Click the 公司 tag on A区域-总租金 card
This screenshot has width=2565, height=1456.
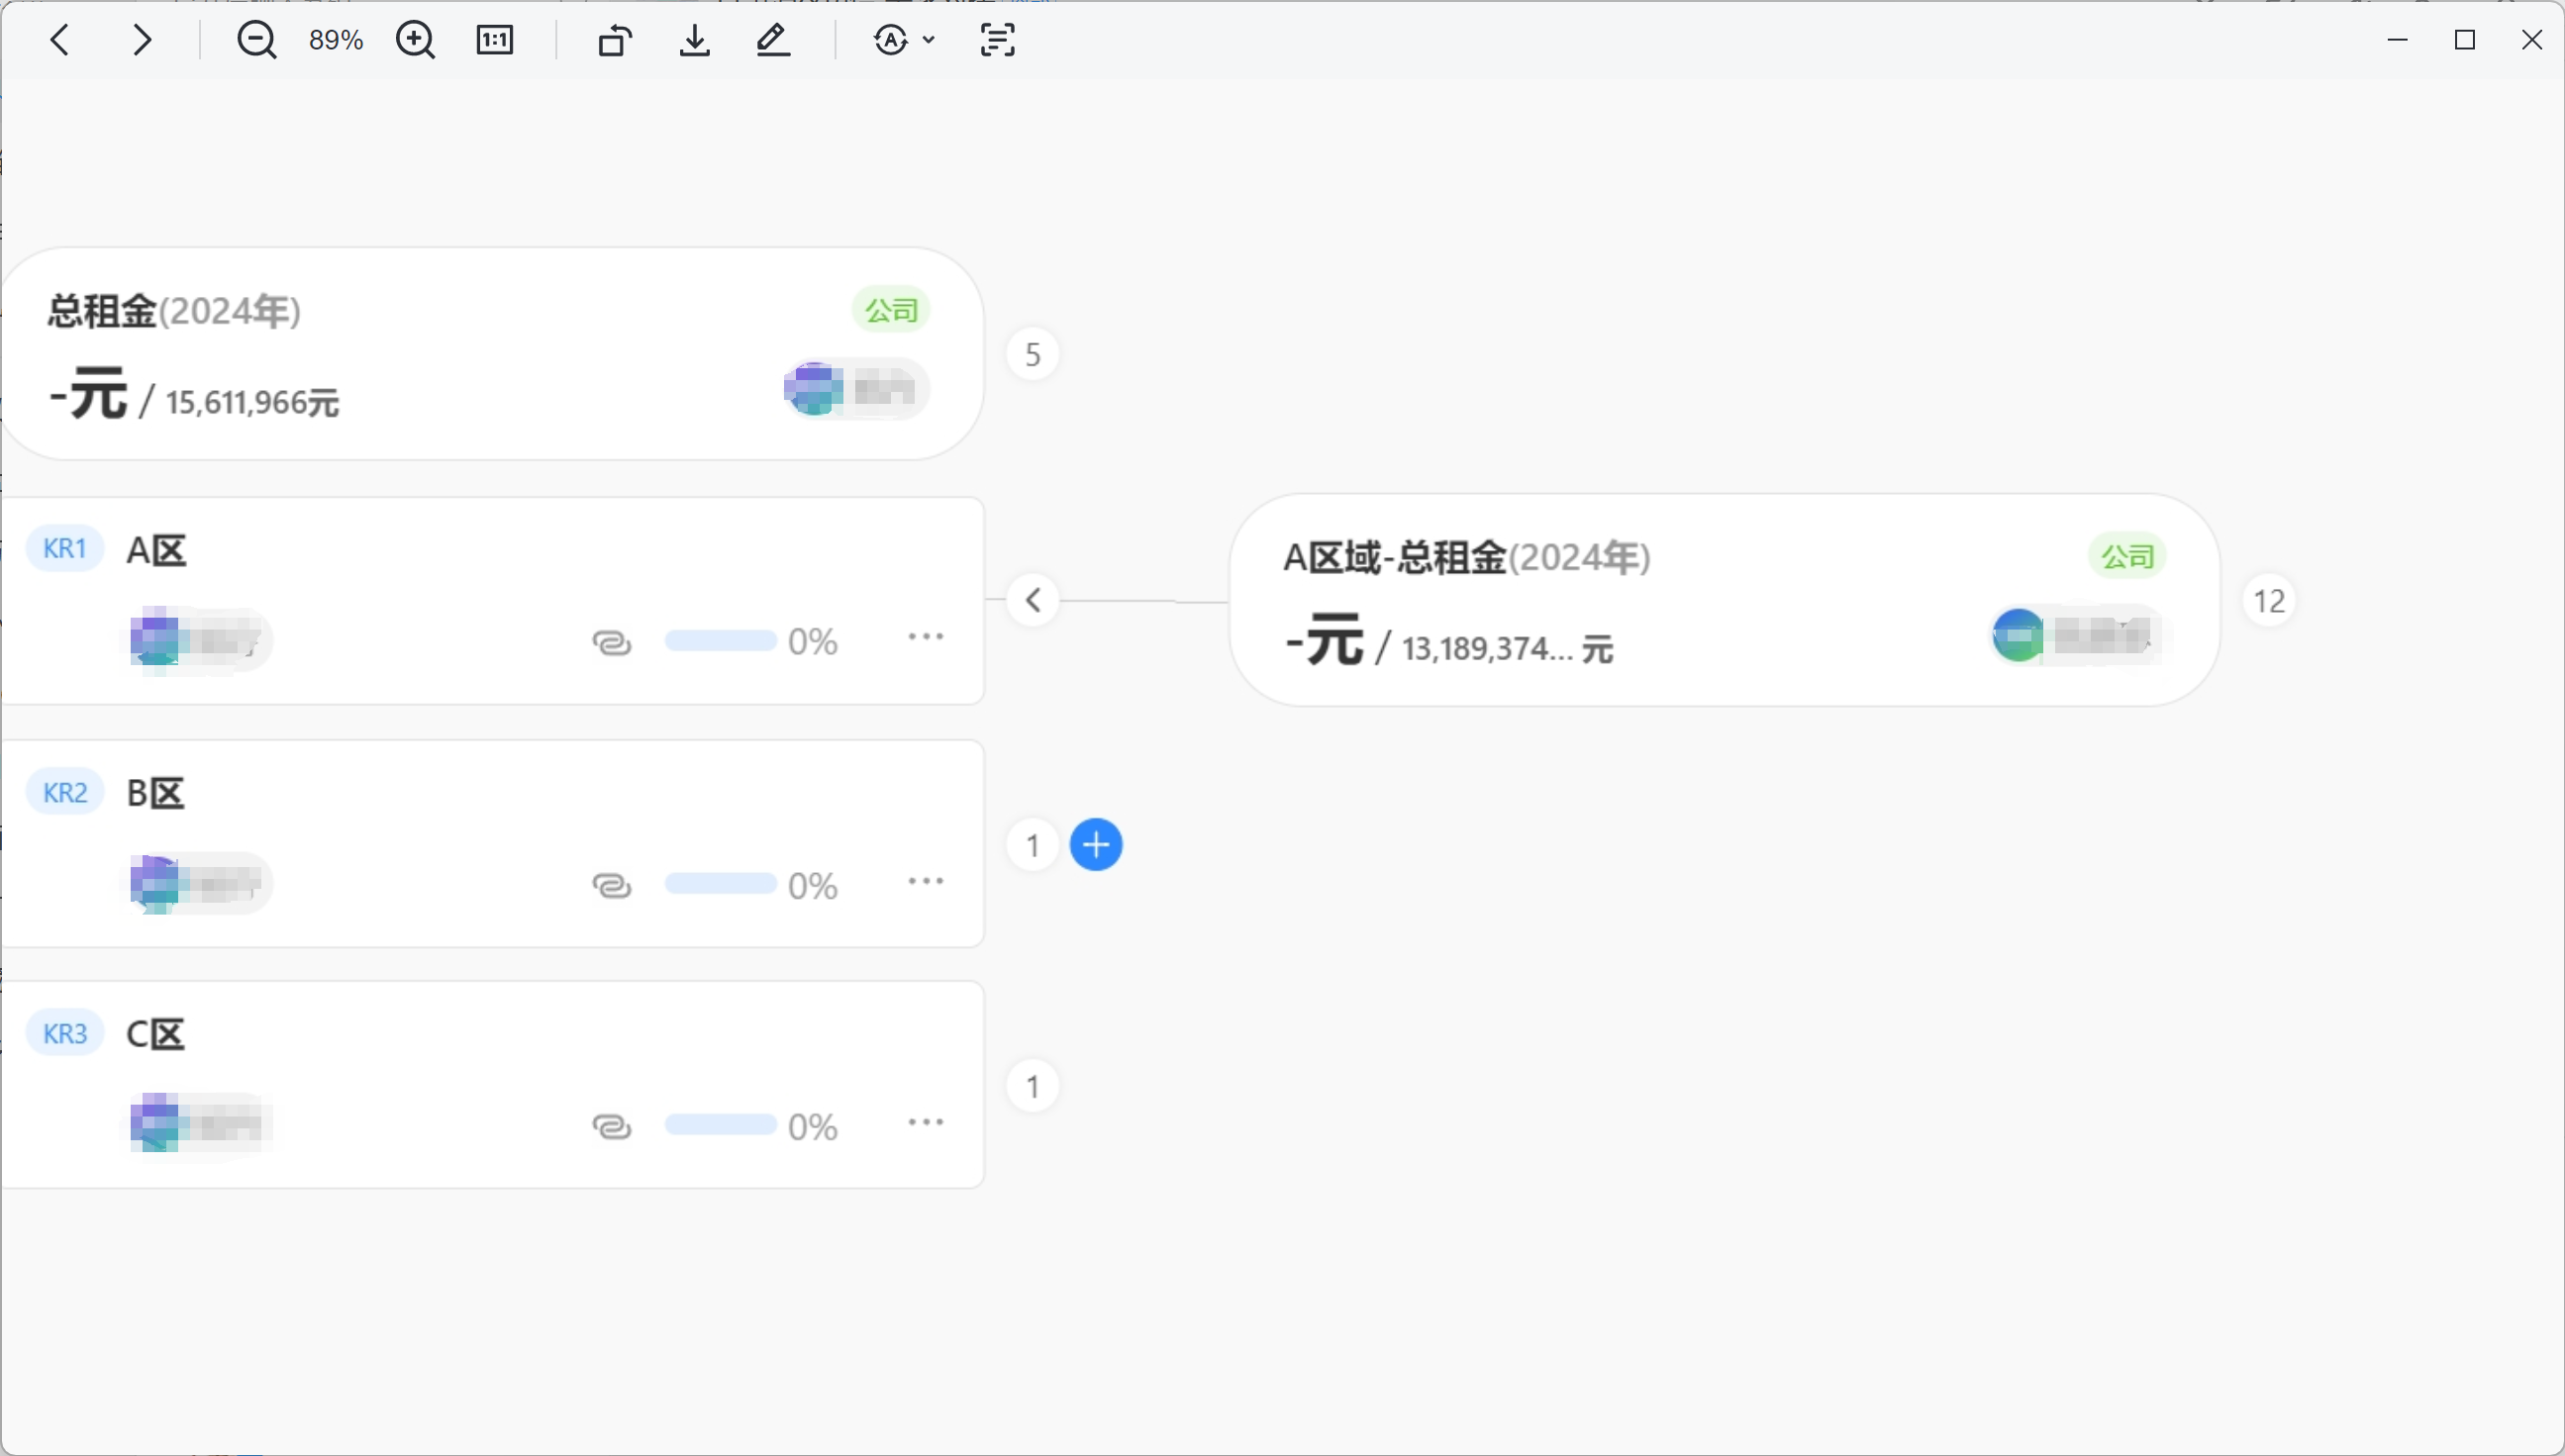[2127, 556]
